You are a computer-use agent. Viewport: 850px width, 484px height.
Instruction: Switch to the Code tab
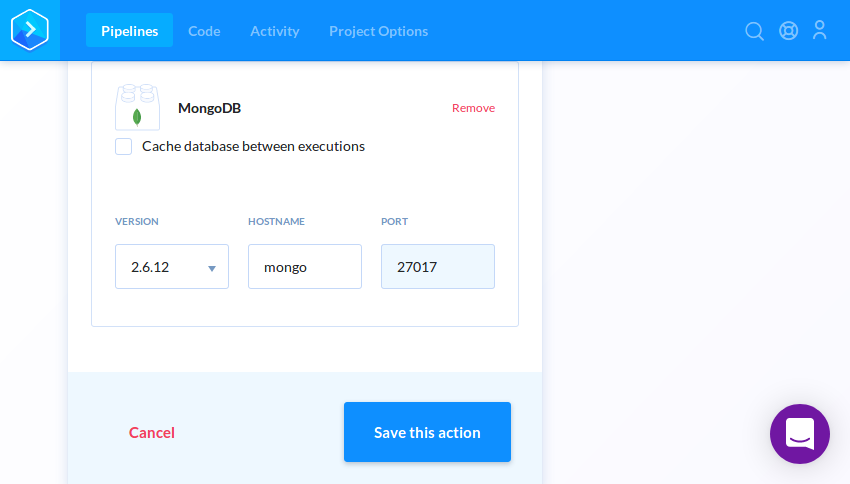pyautogui.click(x=204, y=31)
